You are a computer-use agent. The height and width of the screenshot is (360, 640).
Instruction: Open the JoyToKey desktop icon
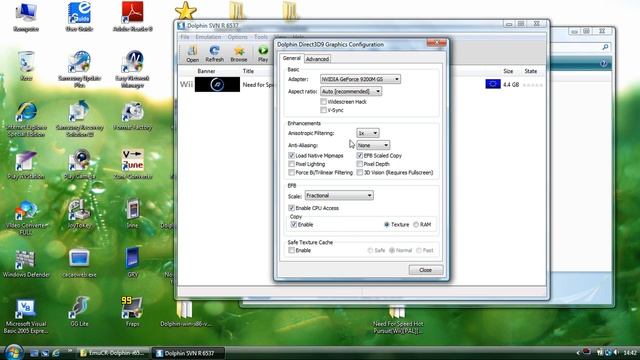(x=80, y=214)
